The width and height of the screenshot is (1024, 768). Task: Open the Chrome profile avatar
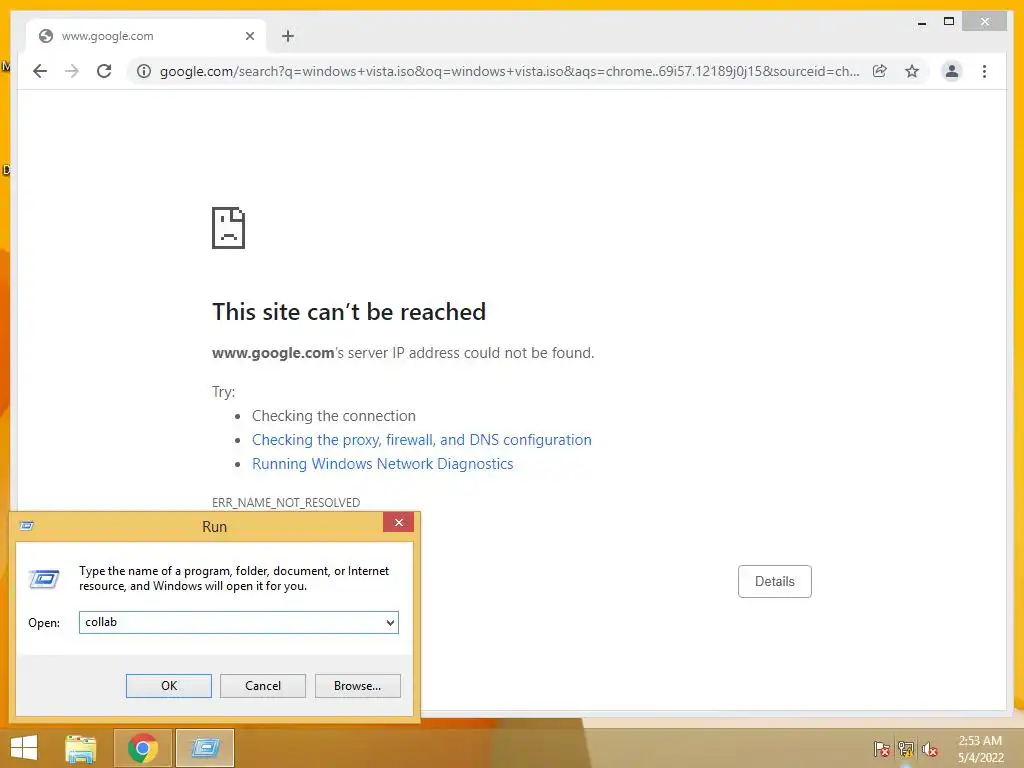(952, 71)
